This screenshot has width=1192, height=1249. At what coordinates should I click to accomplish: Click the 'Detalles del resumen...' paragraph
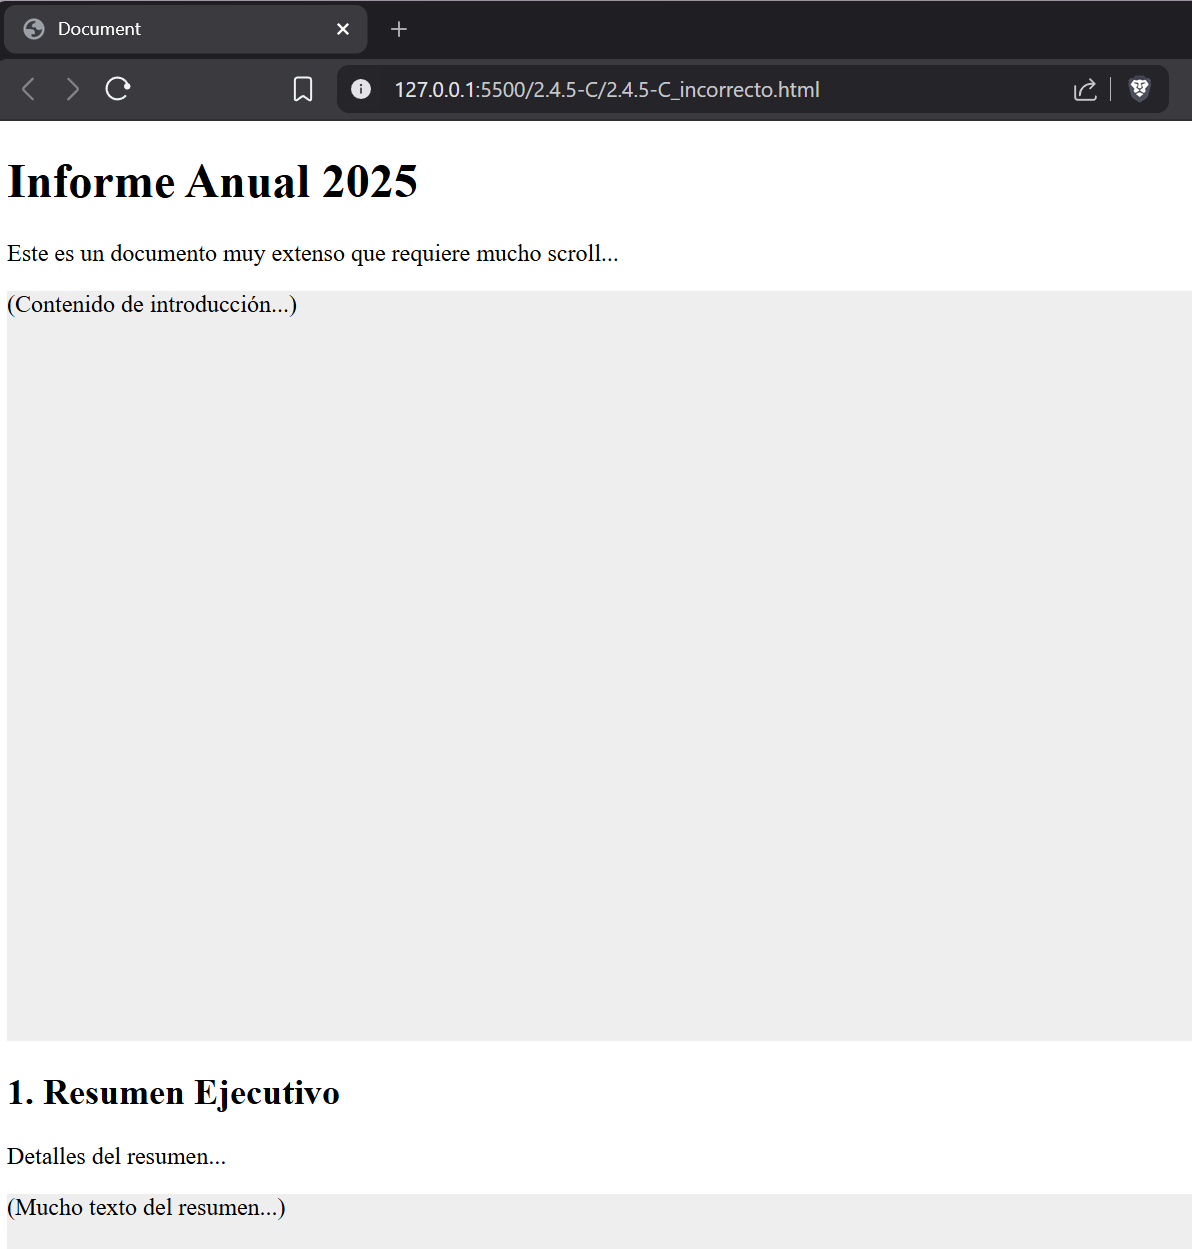click(116, 1157)
